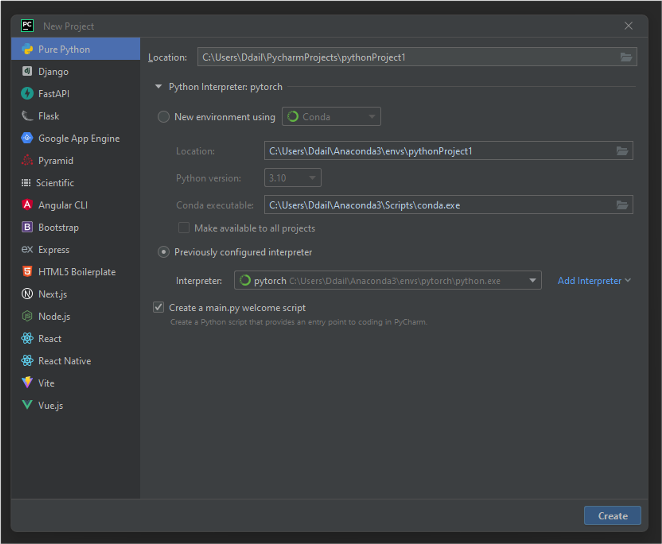The height and width of the screenshot is (544, 662).
Task: Click the pytorch conda icon in Interpreter field
Action: pyautogui.click(x=245, y=280)
